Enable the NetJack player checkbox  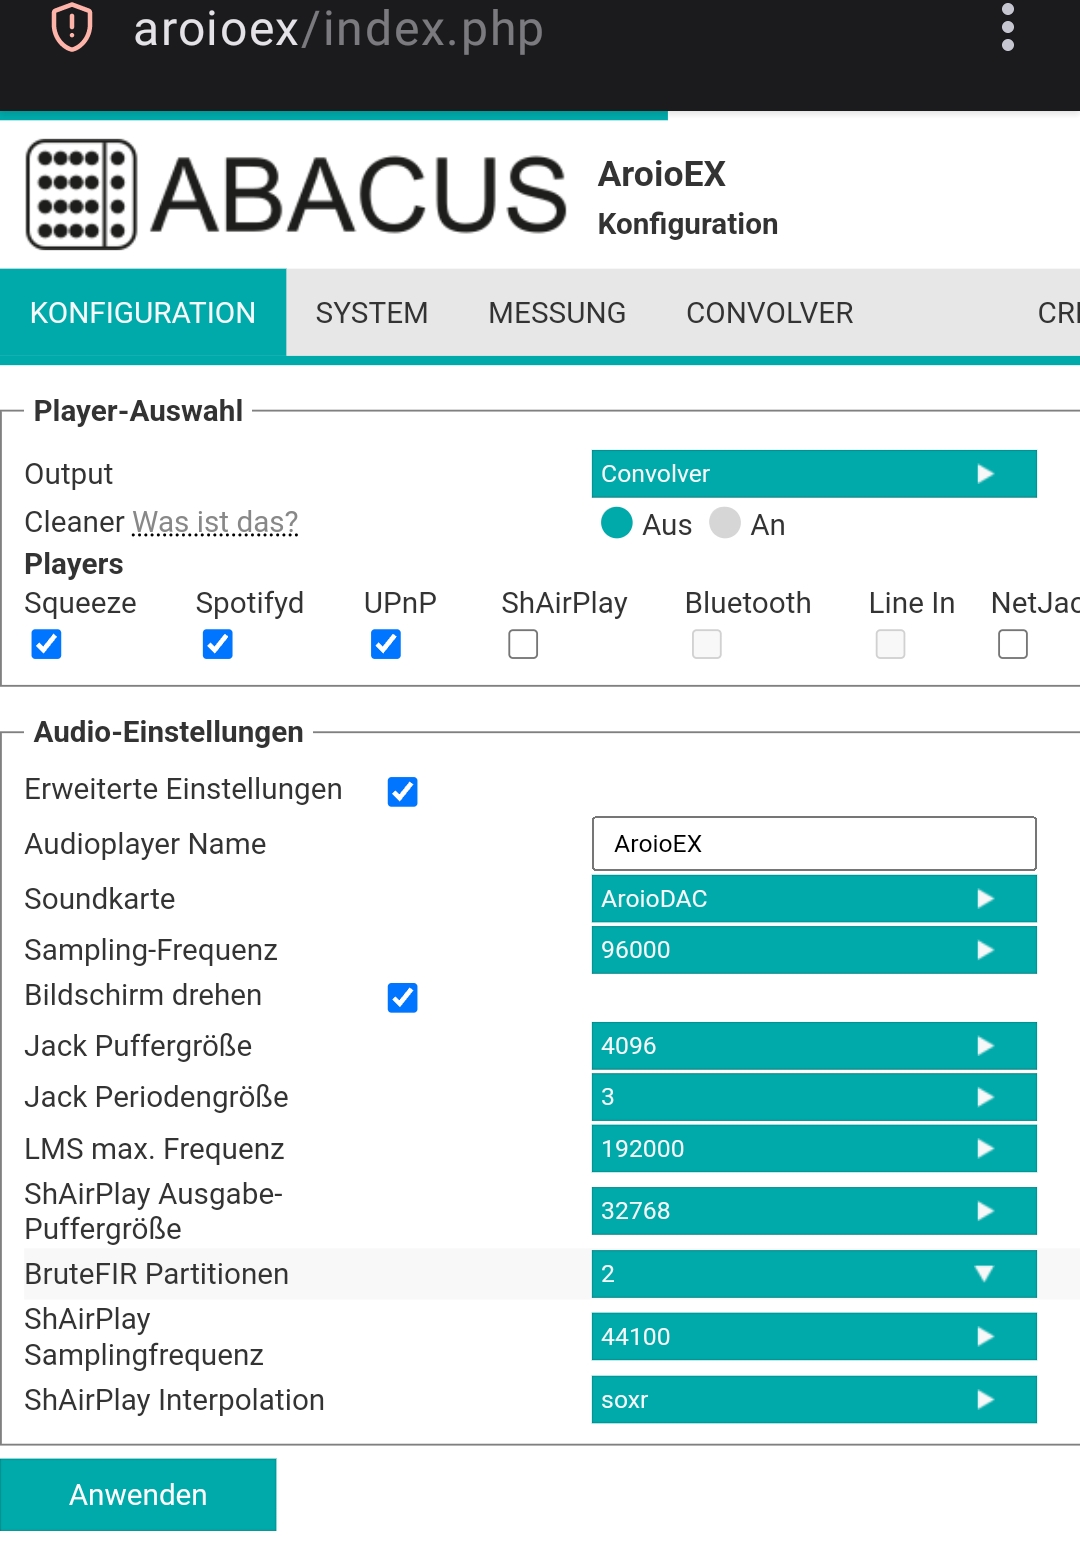[x=1013, y=644]
